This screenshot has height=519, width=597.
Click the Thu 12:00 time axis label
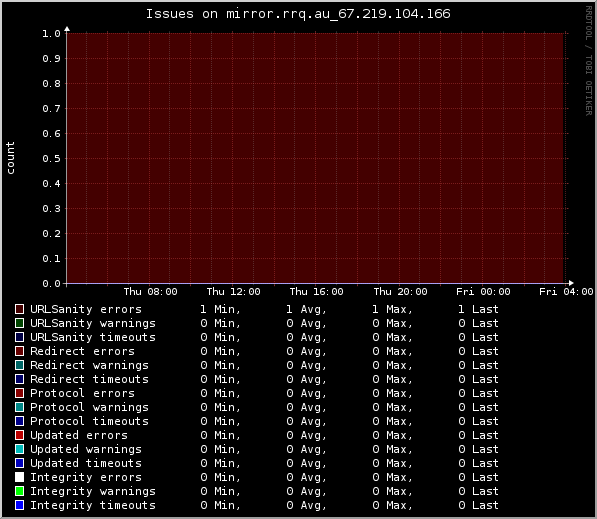(x=233, y=292)
